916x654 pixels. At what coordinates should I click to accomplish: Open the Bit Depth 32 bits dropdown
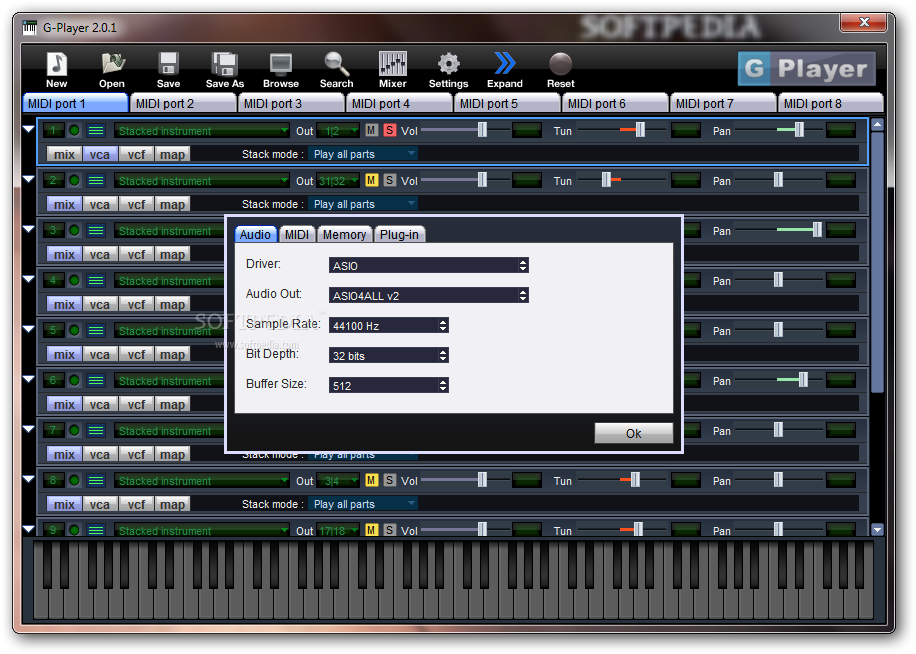[388, 356]
